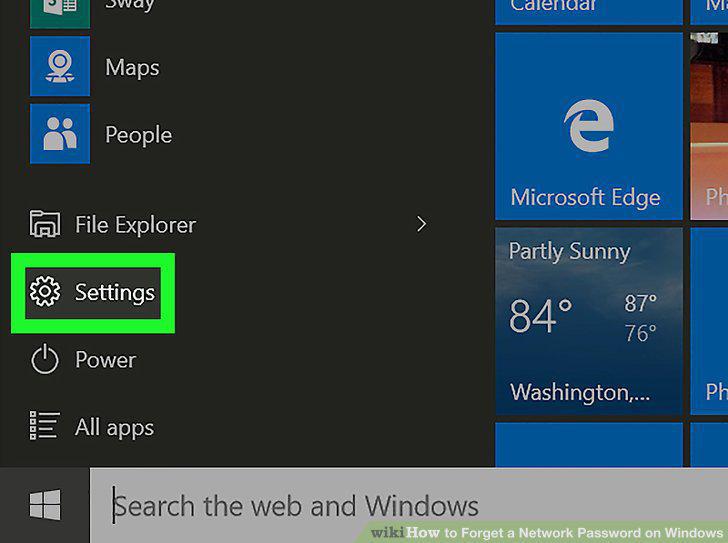
Task: Click the Windows Start button
Action: [x=45, y=504]
